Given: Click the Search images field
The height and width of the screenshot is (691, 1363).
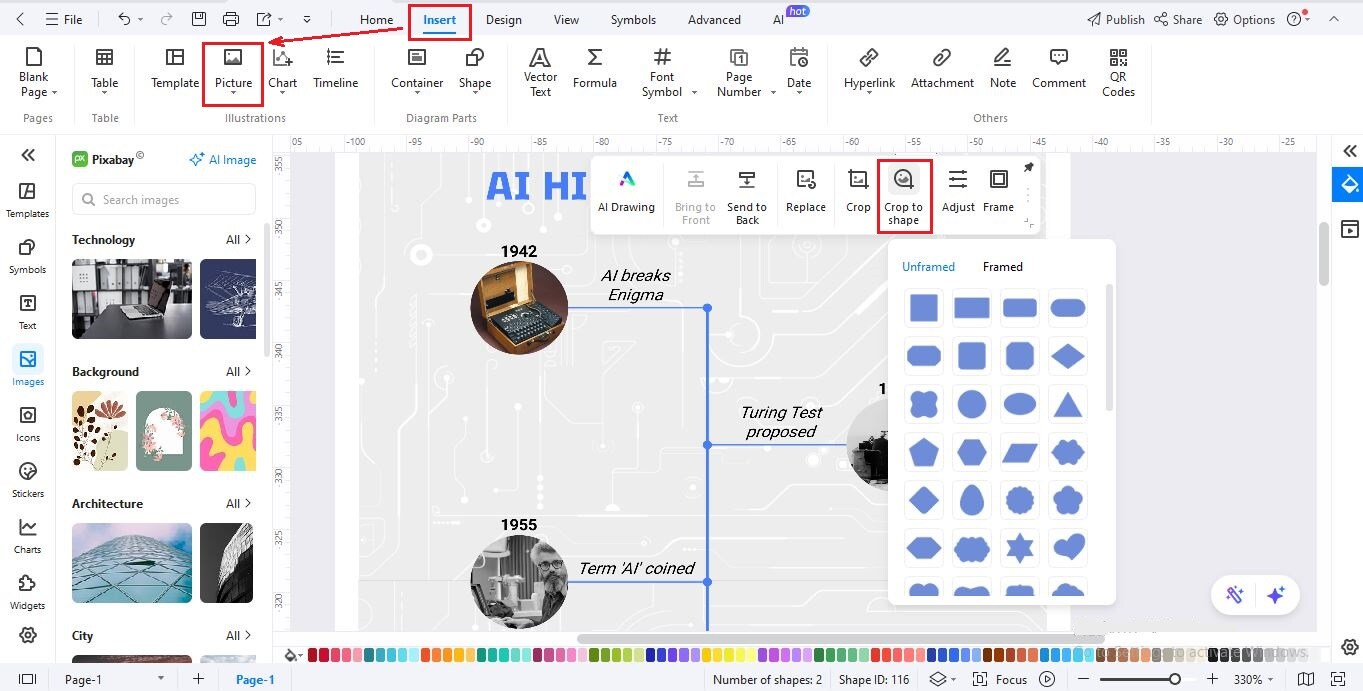Looking at the screenshot, I should (x=164, y=200).
